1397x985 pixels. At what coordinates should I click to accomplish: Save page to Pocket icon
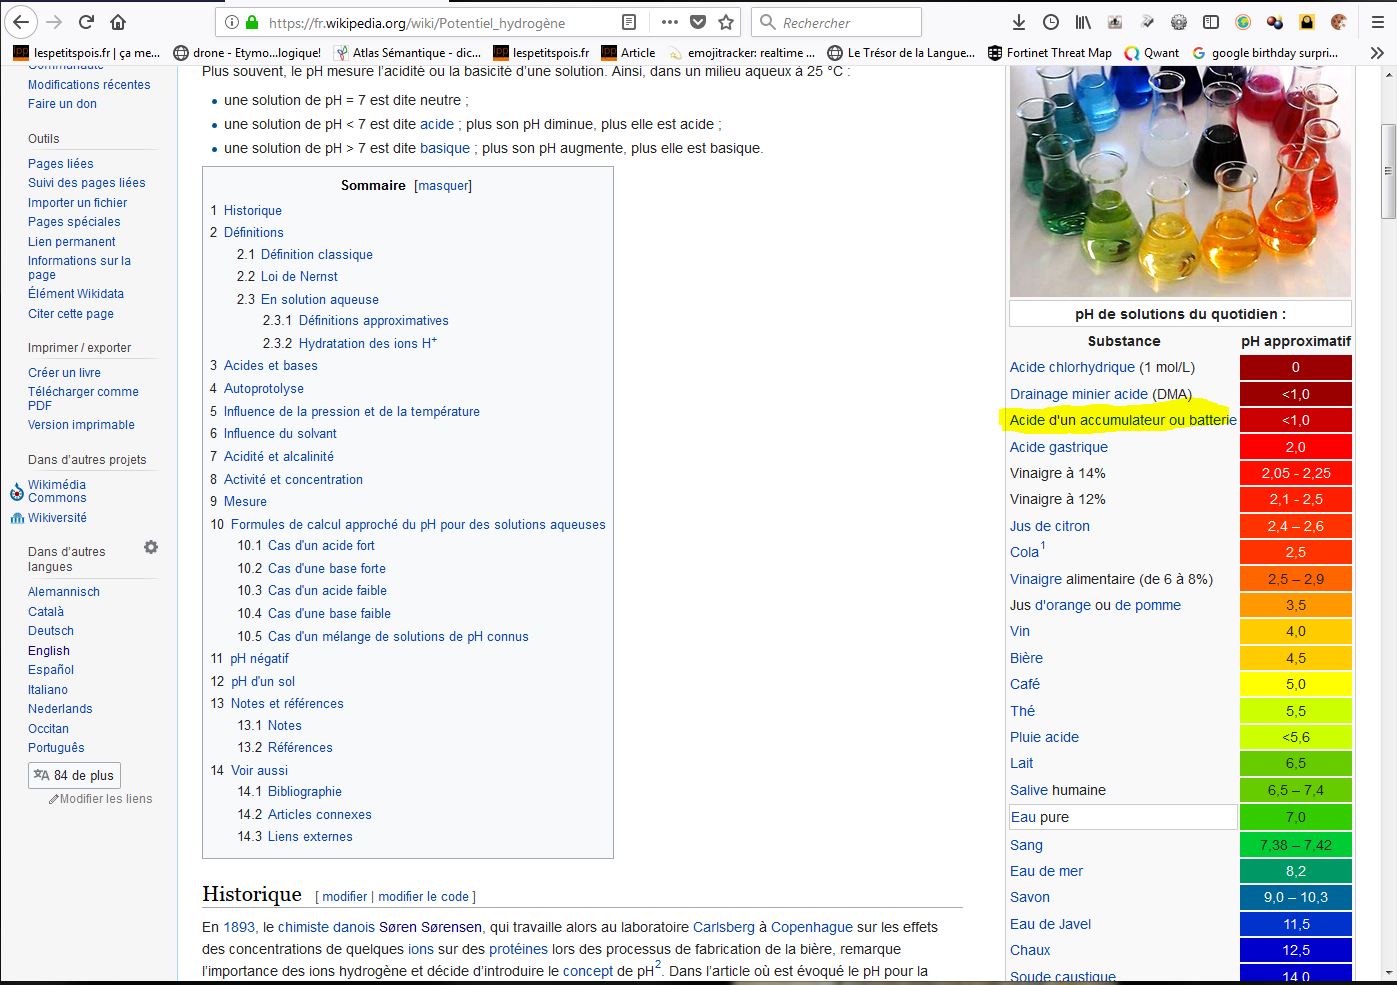pos(698,22)
